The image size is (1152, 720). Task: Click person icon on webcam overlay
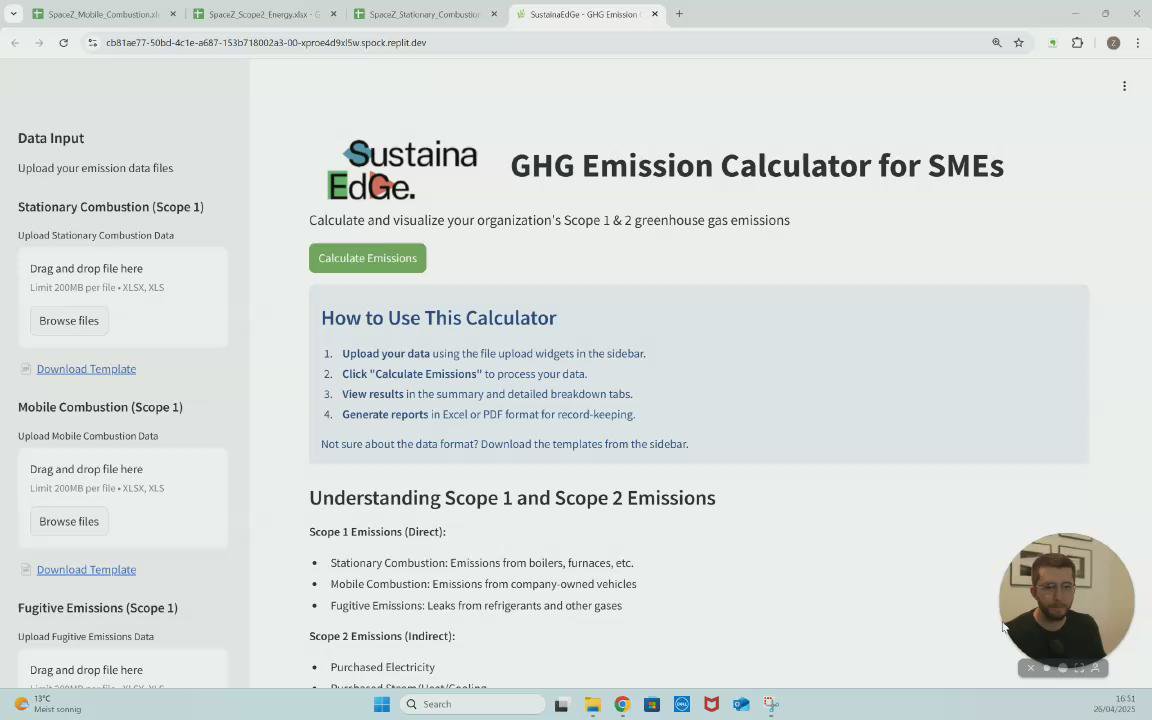[x=1095, y=668]
